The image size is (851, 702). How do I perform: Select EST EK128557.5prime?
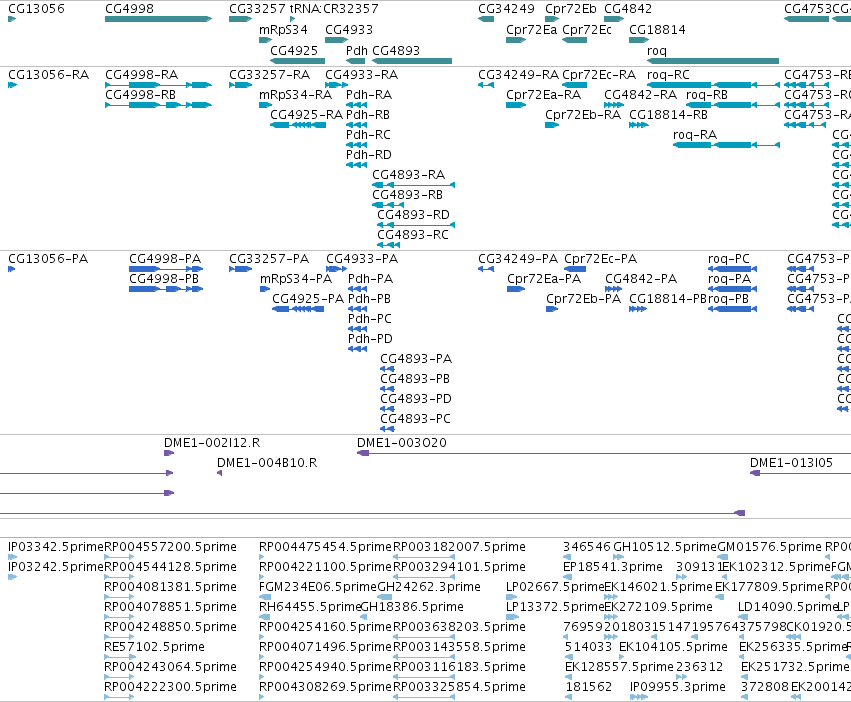pyautogui.click(x=619, y=667)
